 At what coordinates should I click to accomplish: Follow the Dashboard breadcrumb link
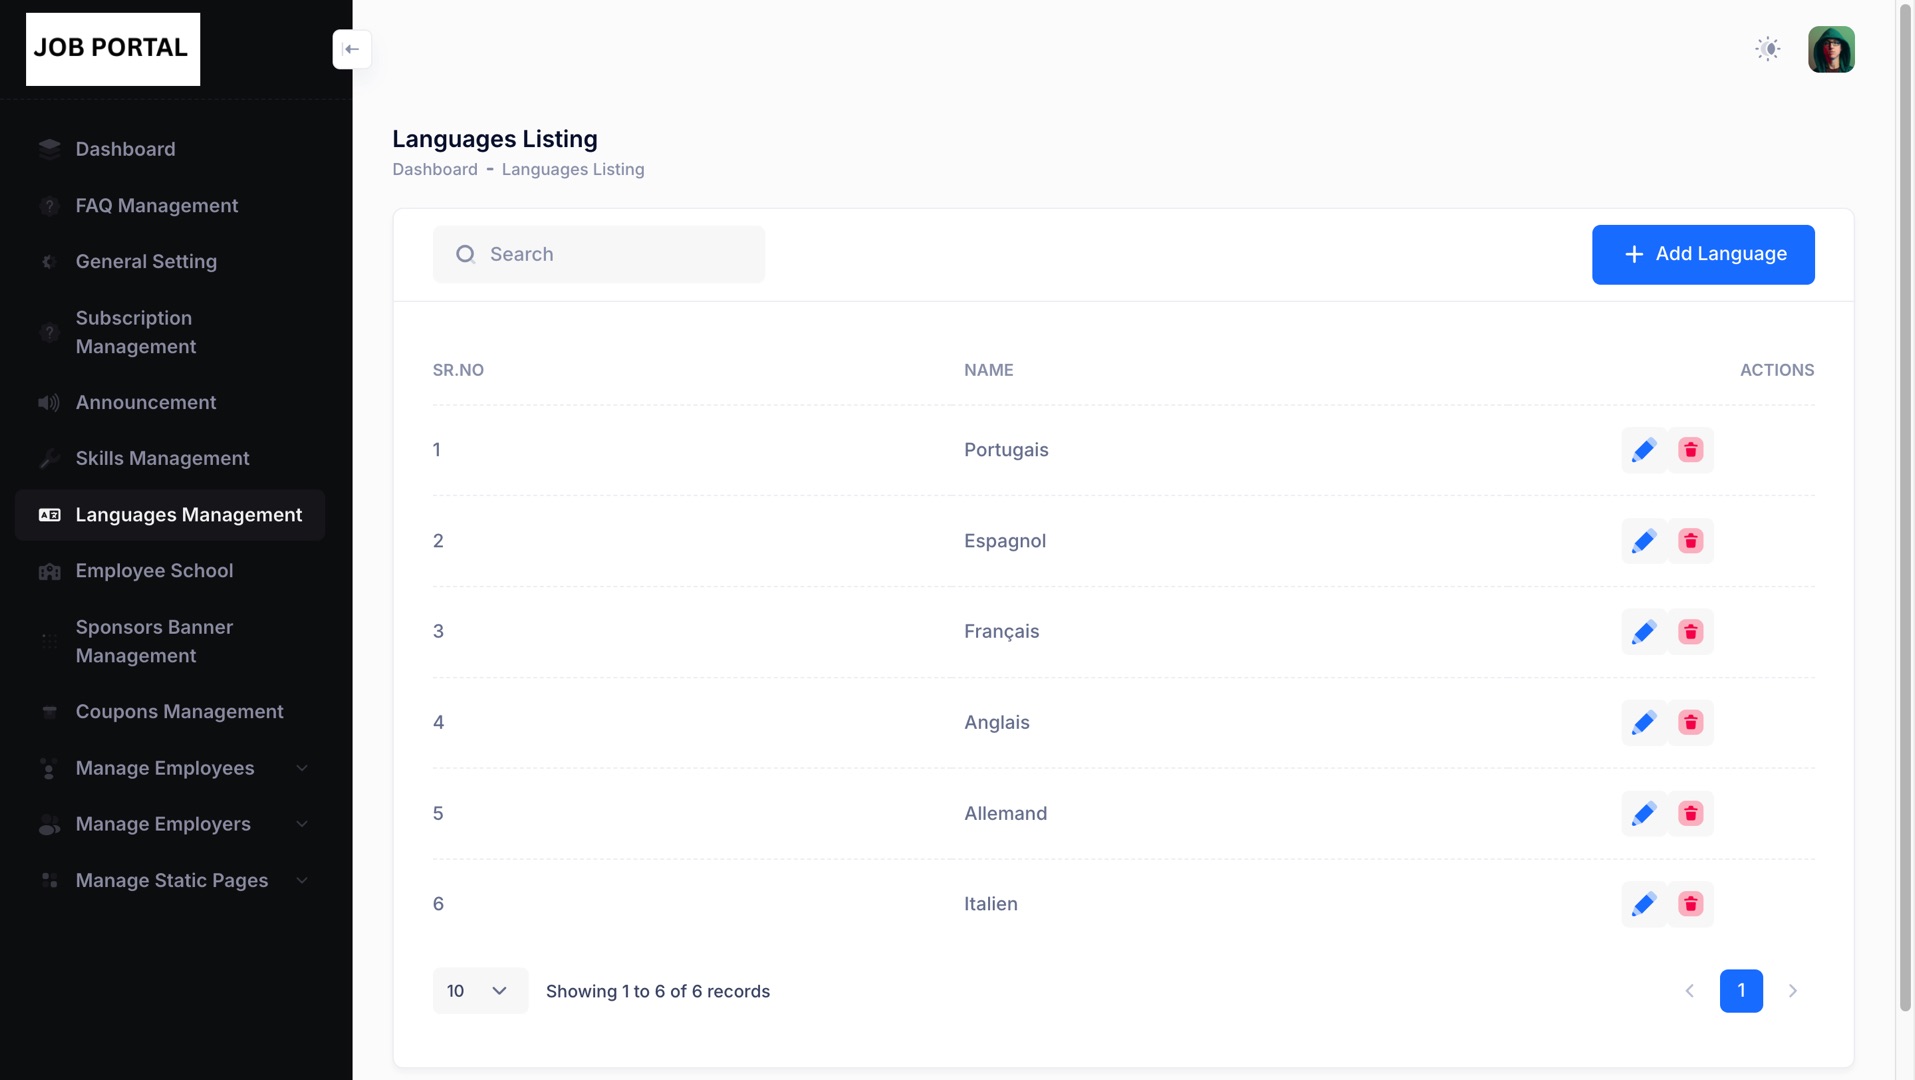434,169
